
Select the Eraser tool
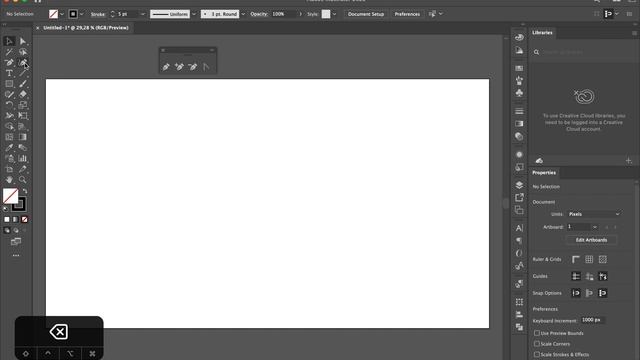pyautogui.click(x=23, y=94)
